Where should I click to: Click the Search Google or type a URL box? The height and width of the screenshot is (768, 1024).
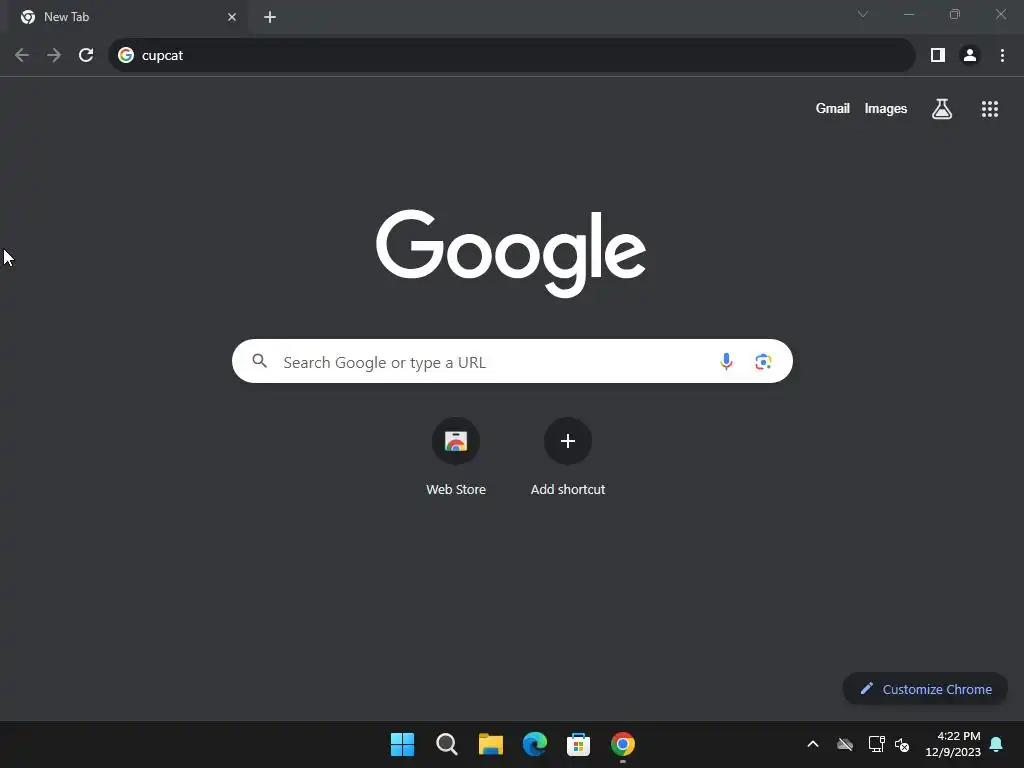(512, 361)
